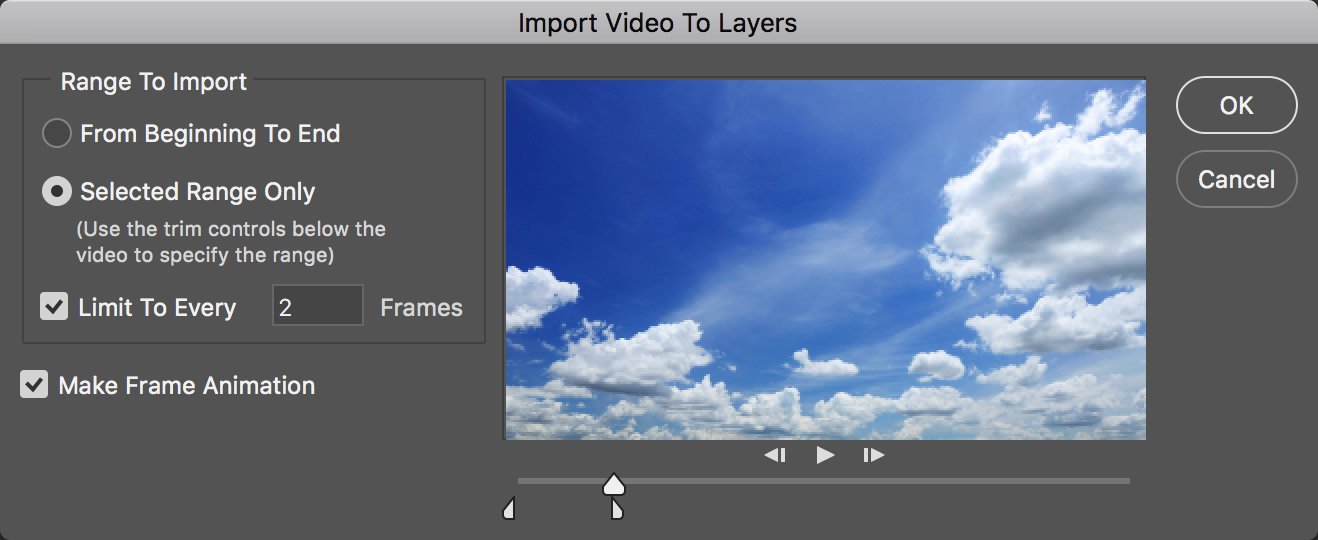
Task: Select From Beginning To End radio button
Action: pos(56,133)
